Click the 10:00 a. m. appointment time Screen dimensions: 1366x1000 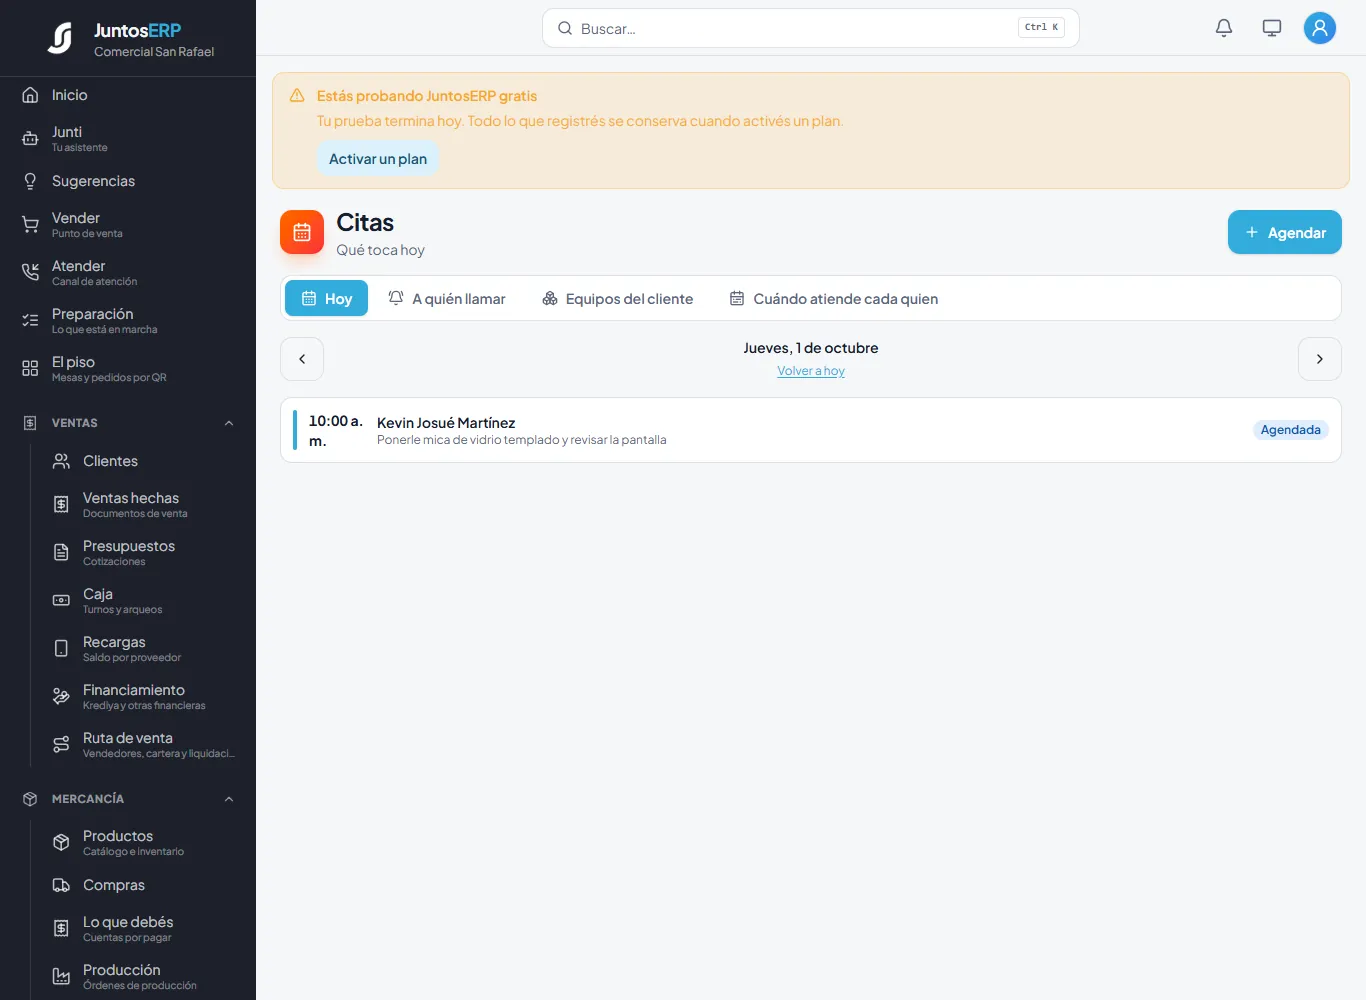[335, 431]
